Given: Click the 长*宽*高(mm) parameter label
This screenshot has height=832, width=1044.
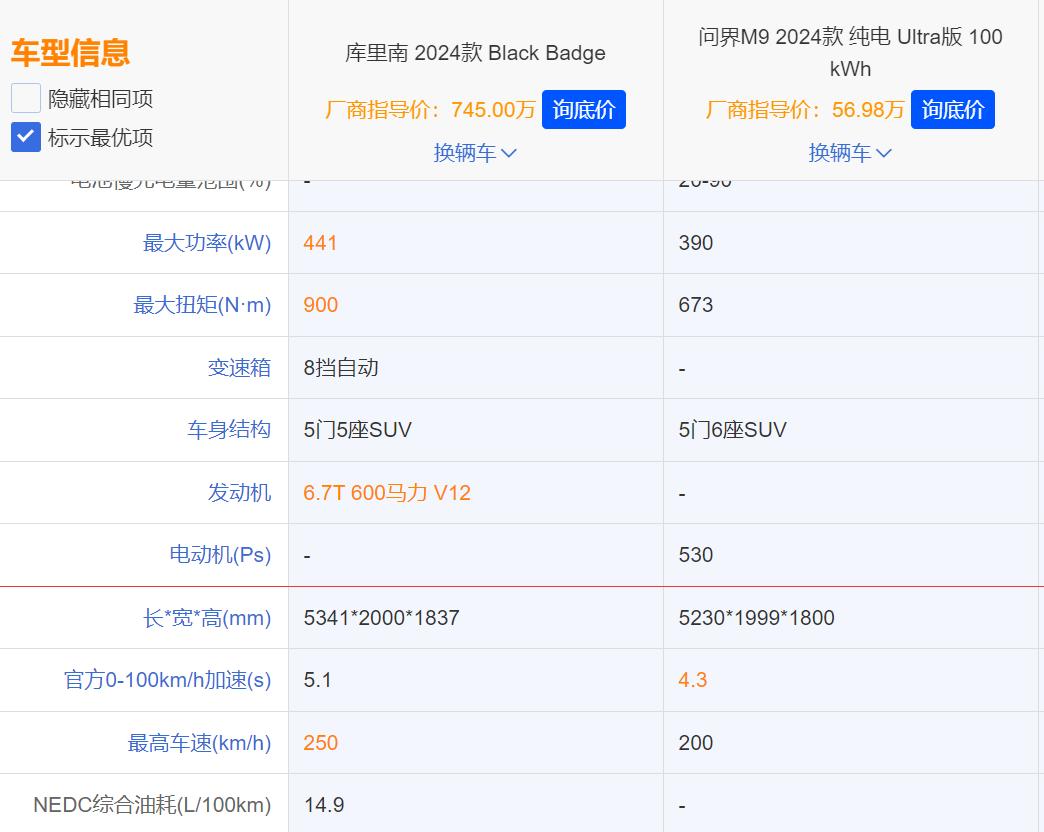Looking at the screenshot, I should tap(207, 618).
